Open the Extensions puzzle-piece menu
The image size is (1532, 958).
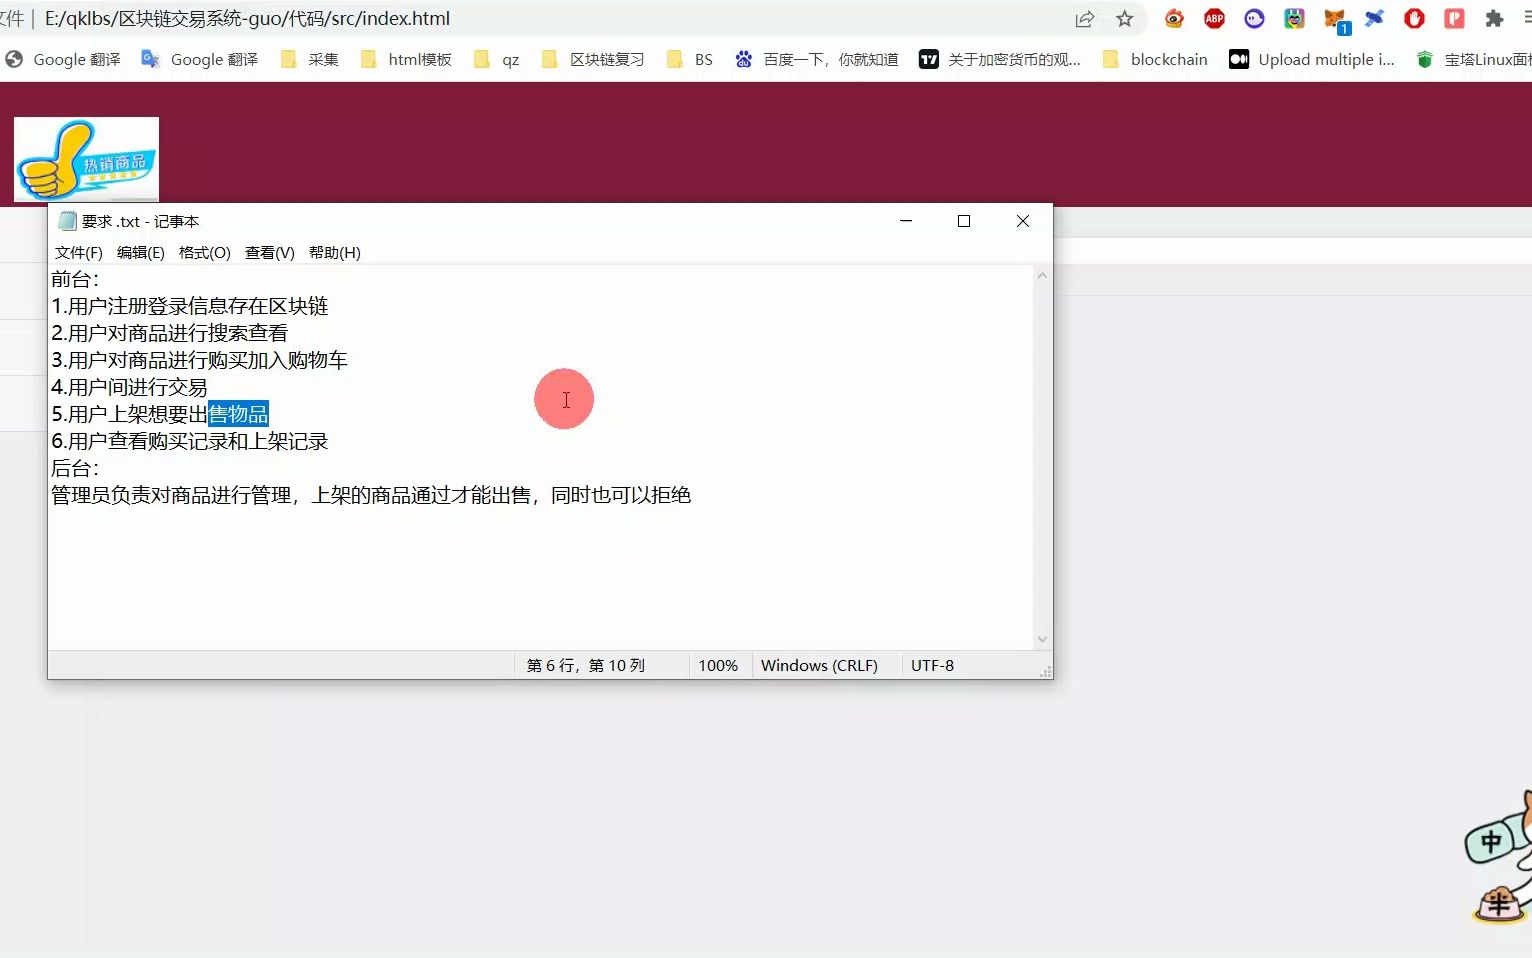click(1494, 19)
